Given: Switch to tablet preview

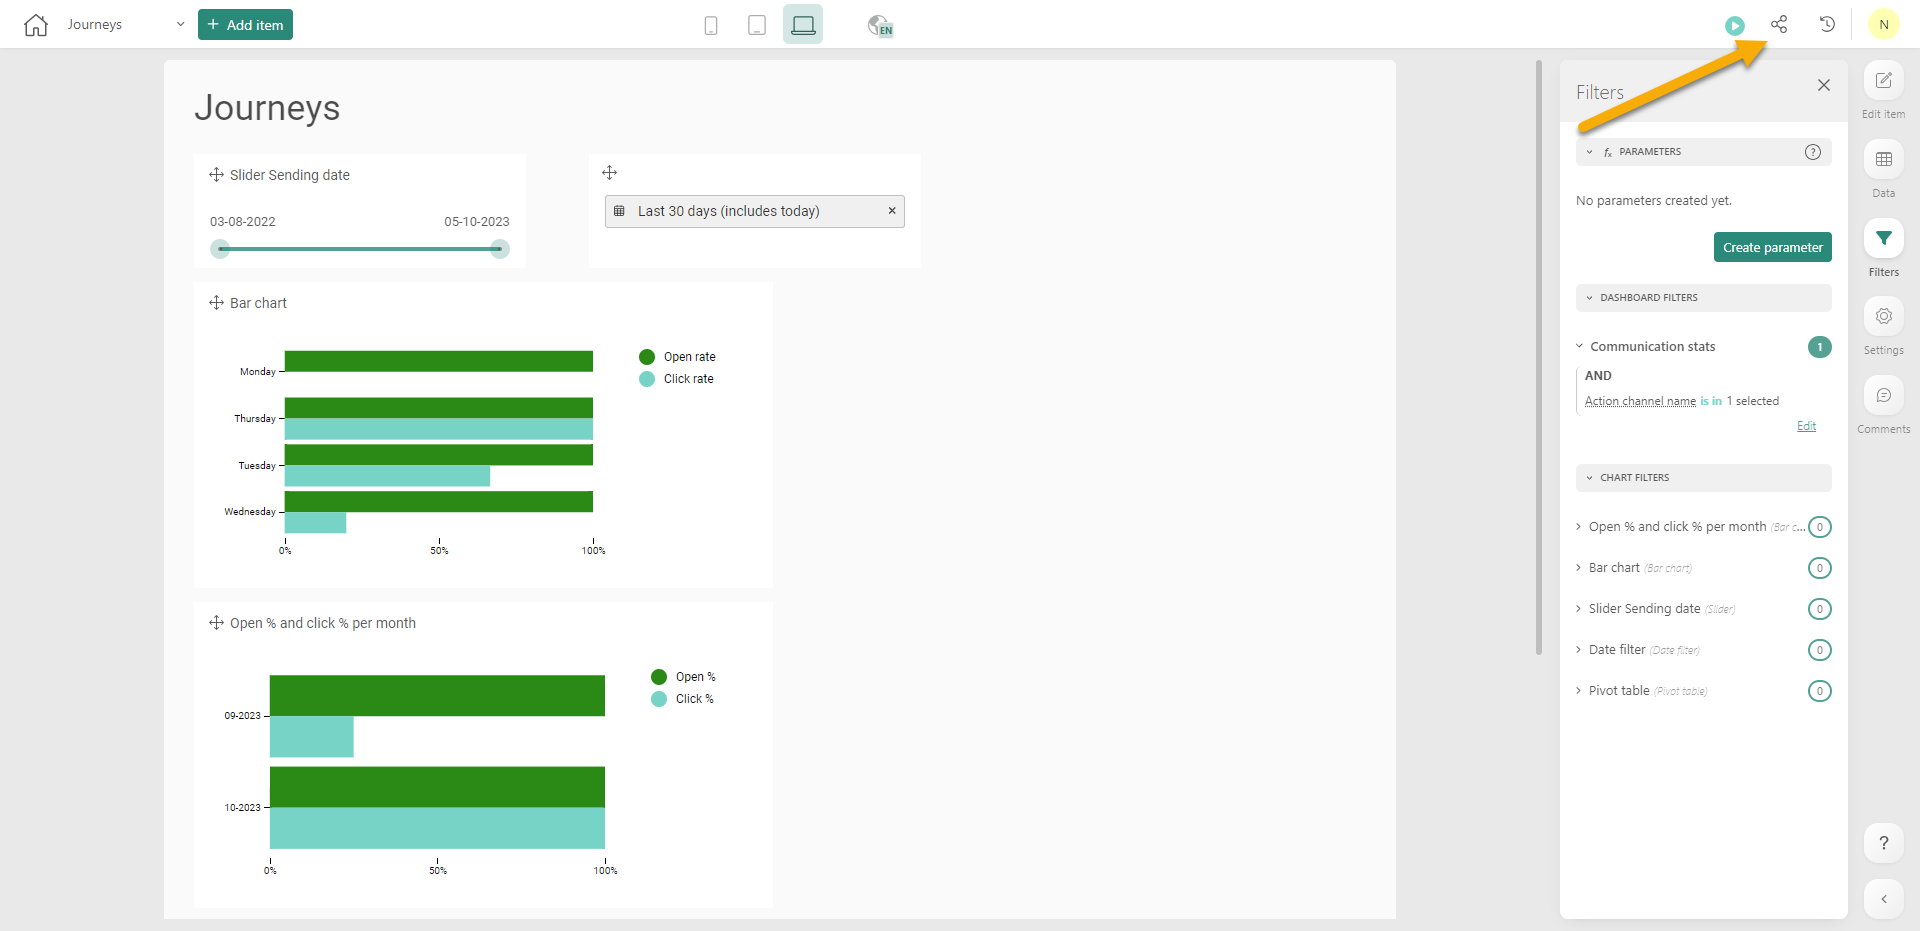Looking at the screenshot, I should [757, 25].
